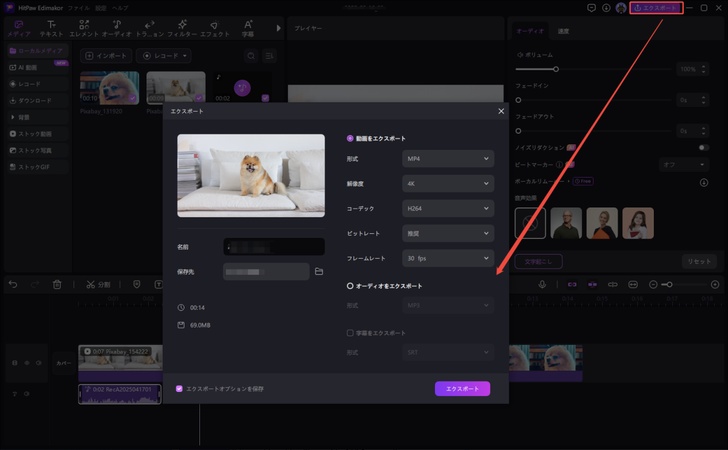The image size is (728, 450).
Task: Open the feedback message icon in title bar
Action: (x=591, y=8)
